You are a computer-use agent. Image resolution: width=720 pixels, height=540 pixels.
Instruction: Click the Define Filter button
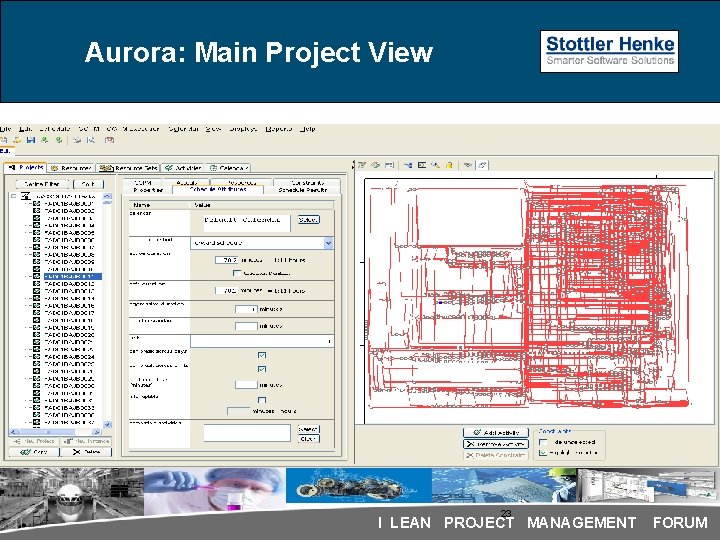pyautogui.click(x=42, y=184)
